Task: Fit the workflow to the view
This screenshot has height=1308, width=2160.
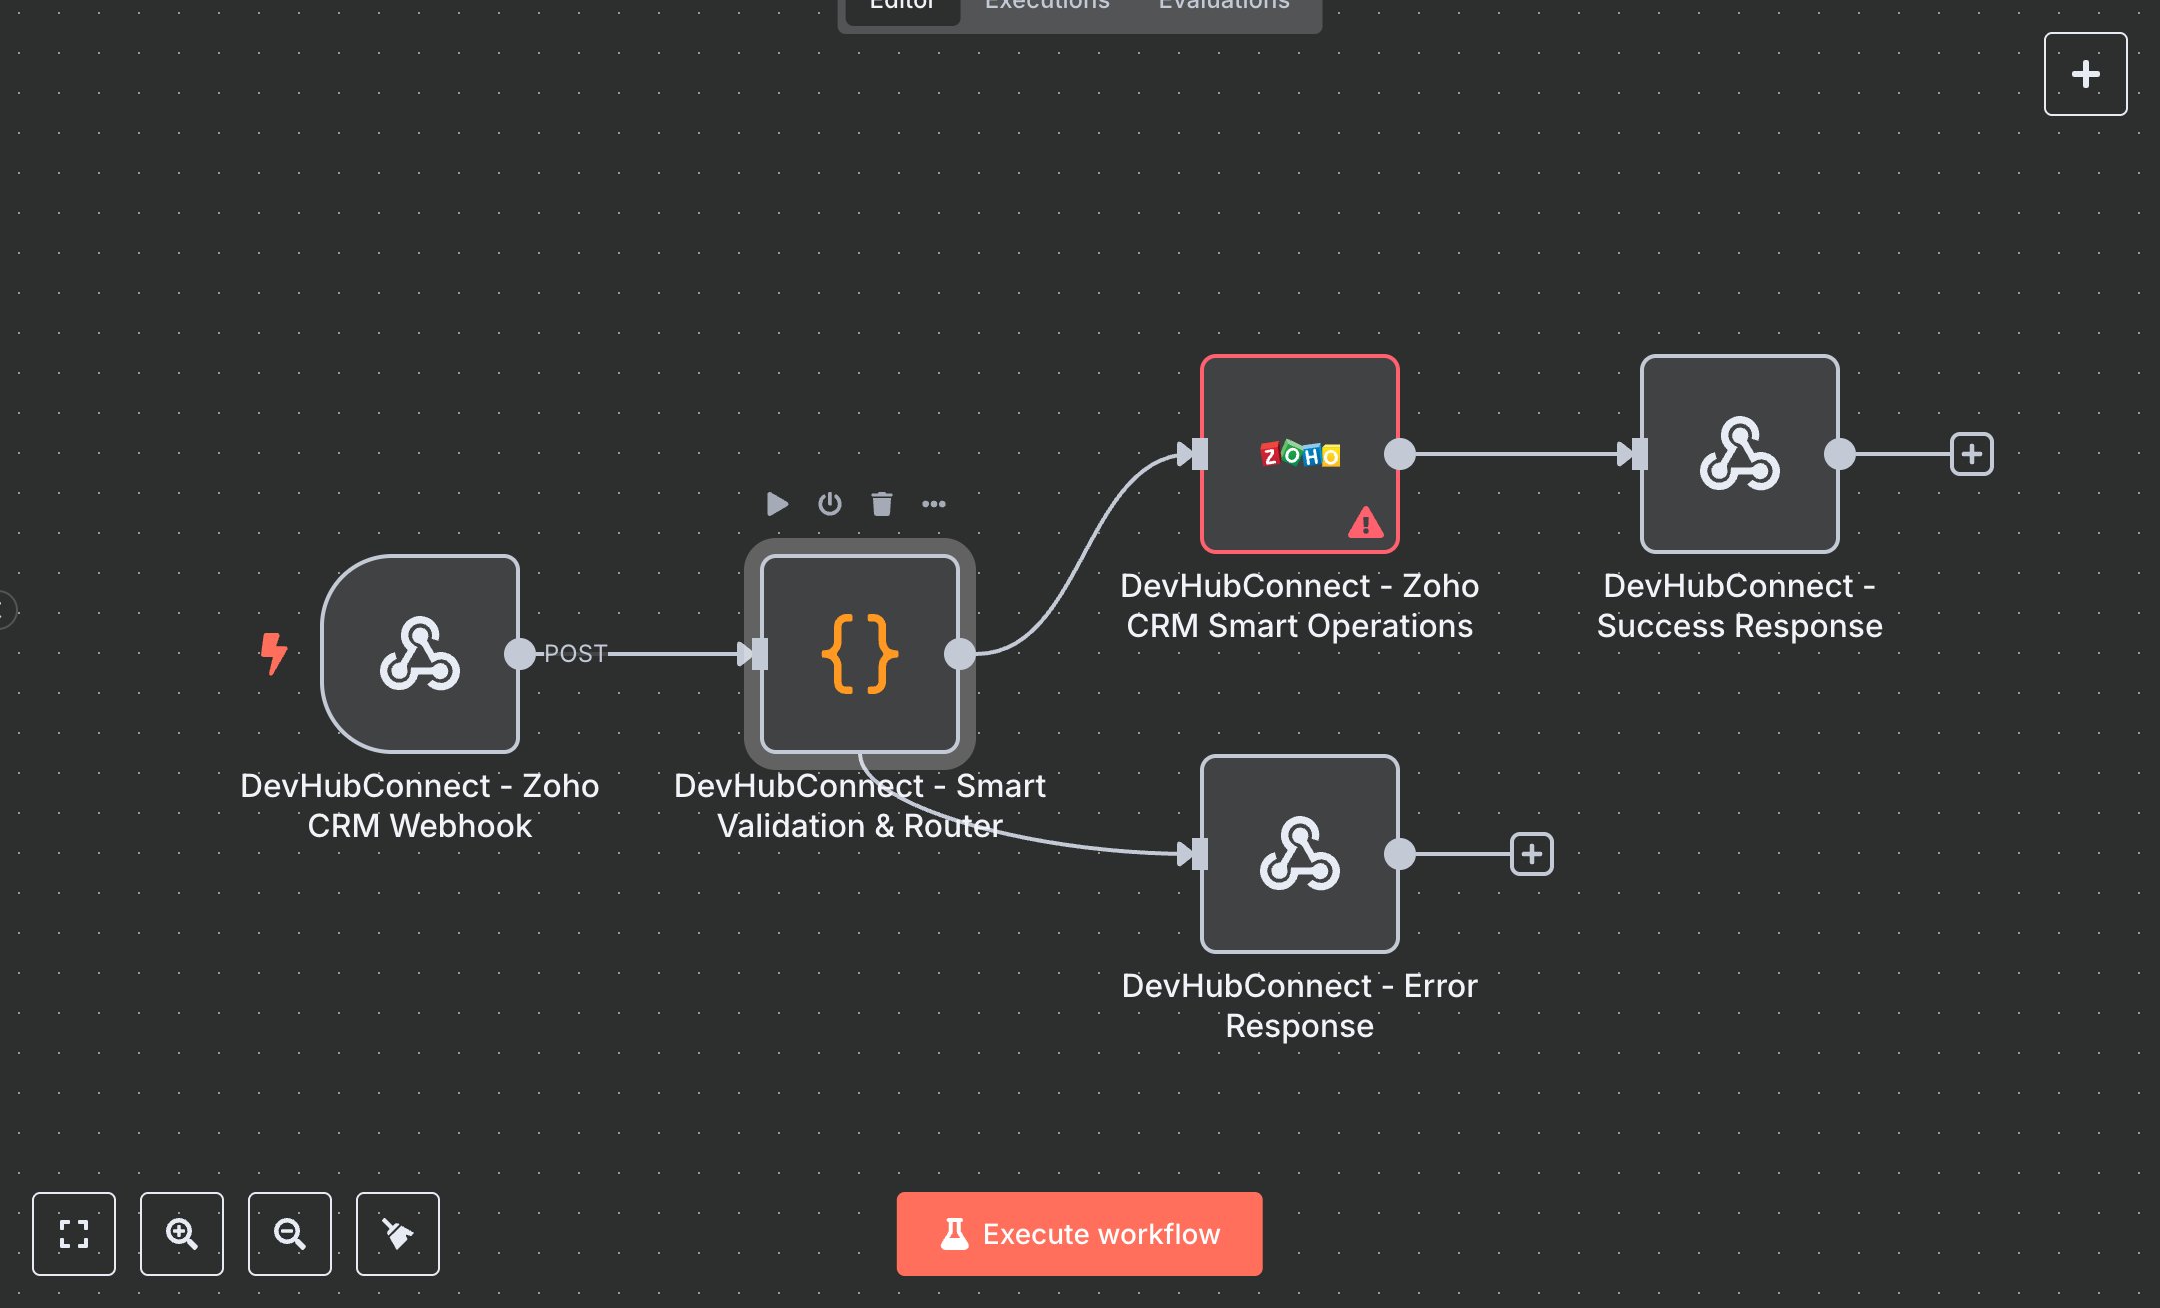Action: [74, 1234]
